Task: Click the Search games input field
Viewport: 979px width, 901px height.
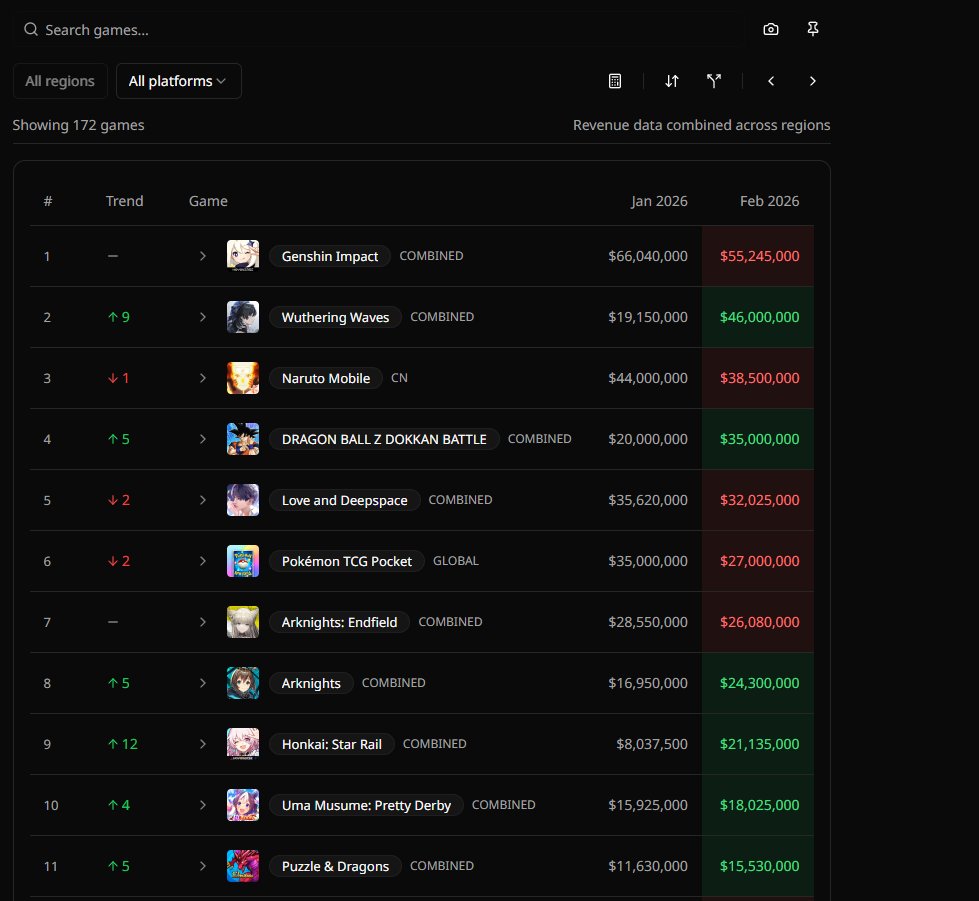Action: click(379, 29)
